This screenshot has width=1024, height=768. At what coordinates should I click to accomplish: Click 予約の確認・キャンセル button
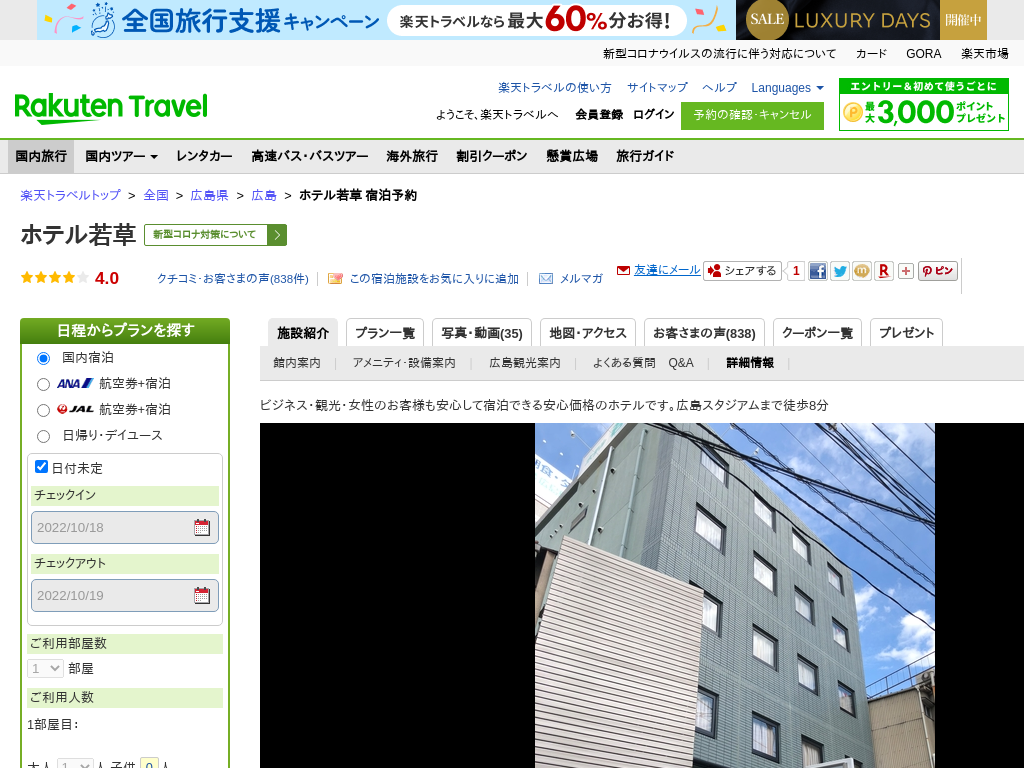pos(752,116)
